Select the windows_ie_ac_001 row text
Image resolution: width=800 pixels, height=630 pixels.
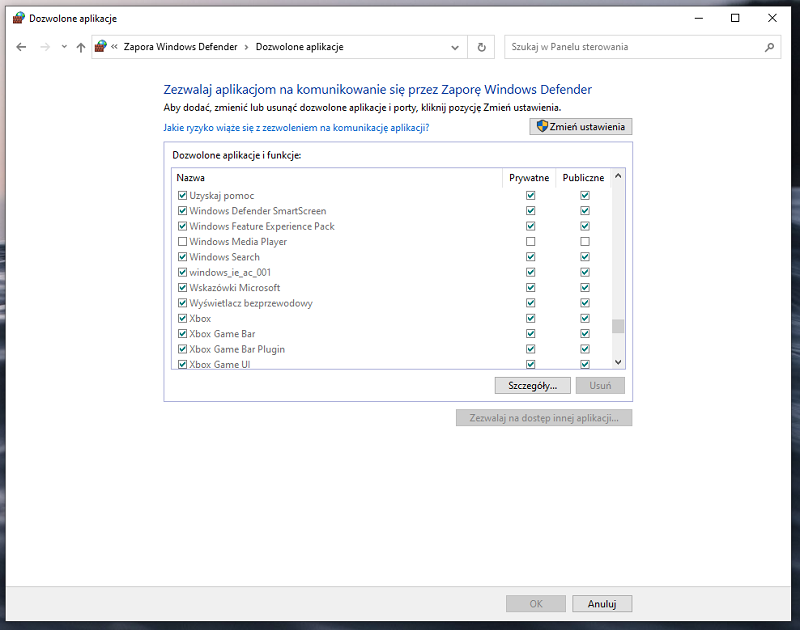point(230,272)
